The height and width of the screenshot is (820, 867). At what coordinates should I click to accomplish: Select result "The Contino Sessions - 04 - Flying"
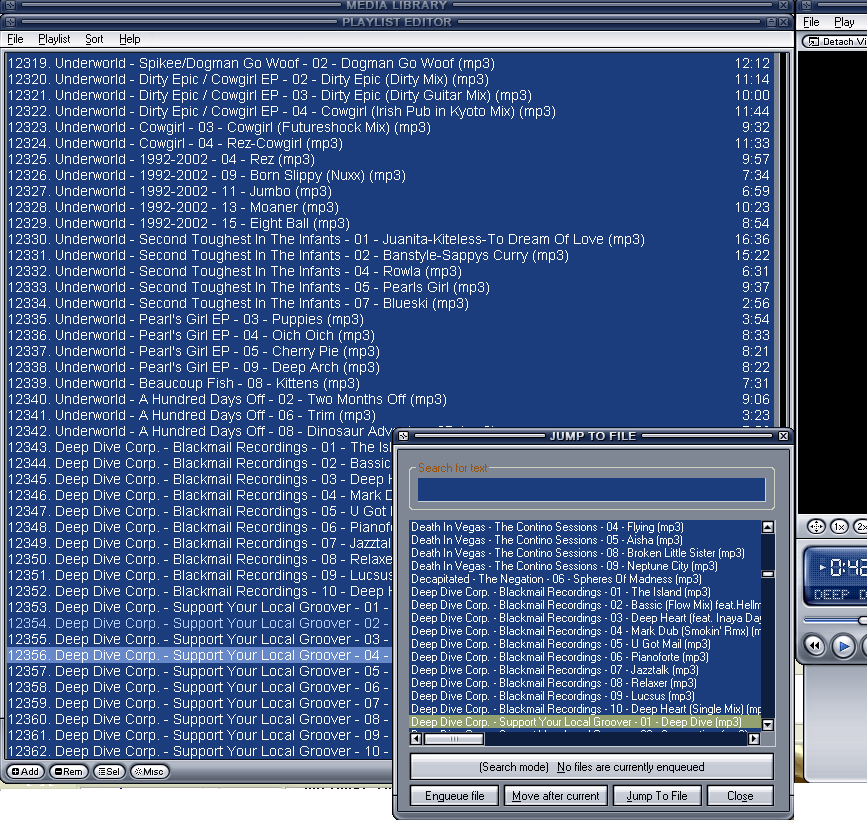(586, 527)
